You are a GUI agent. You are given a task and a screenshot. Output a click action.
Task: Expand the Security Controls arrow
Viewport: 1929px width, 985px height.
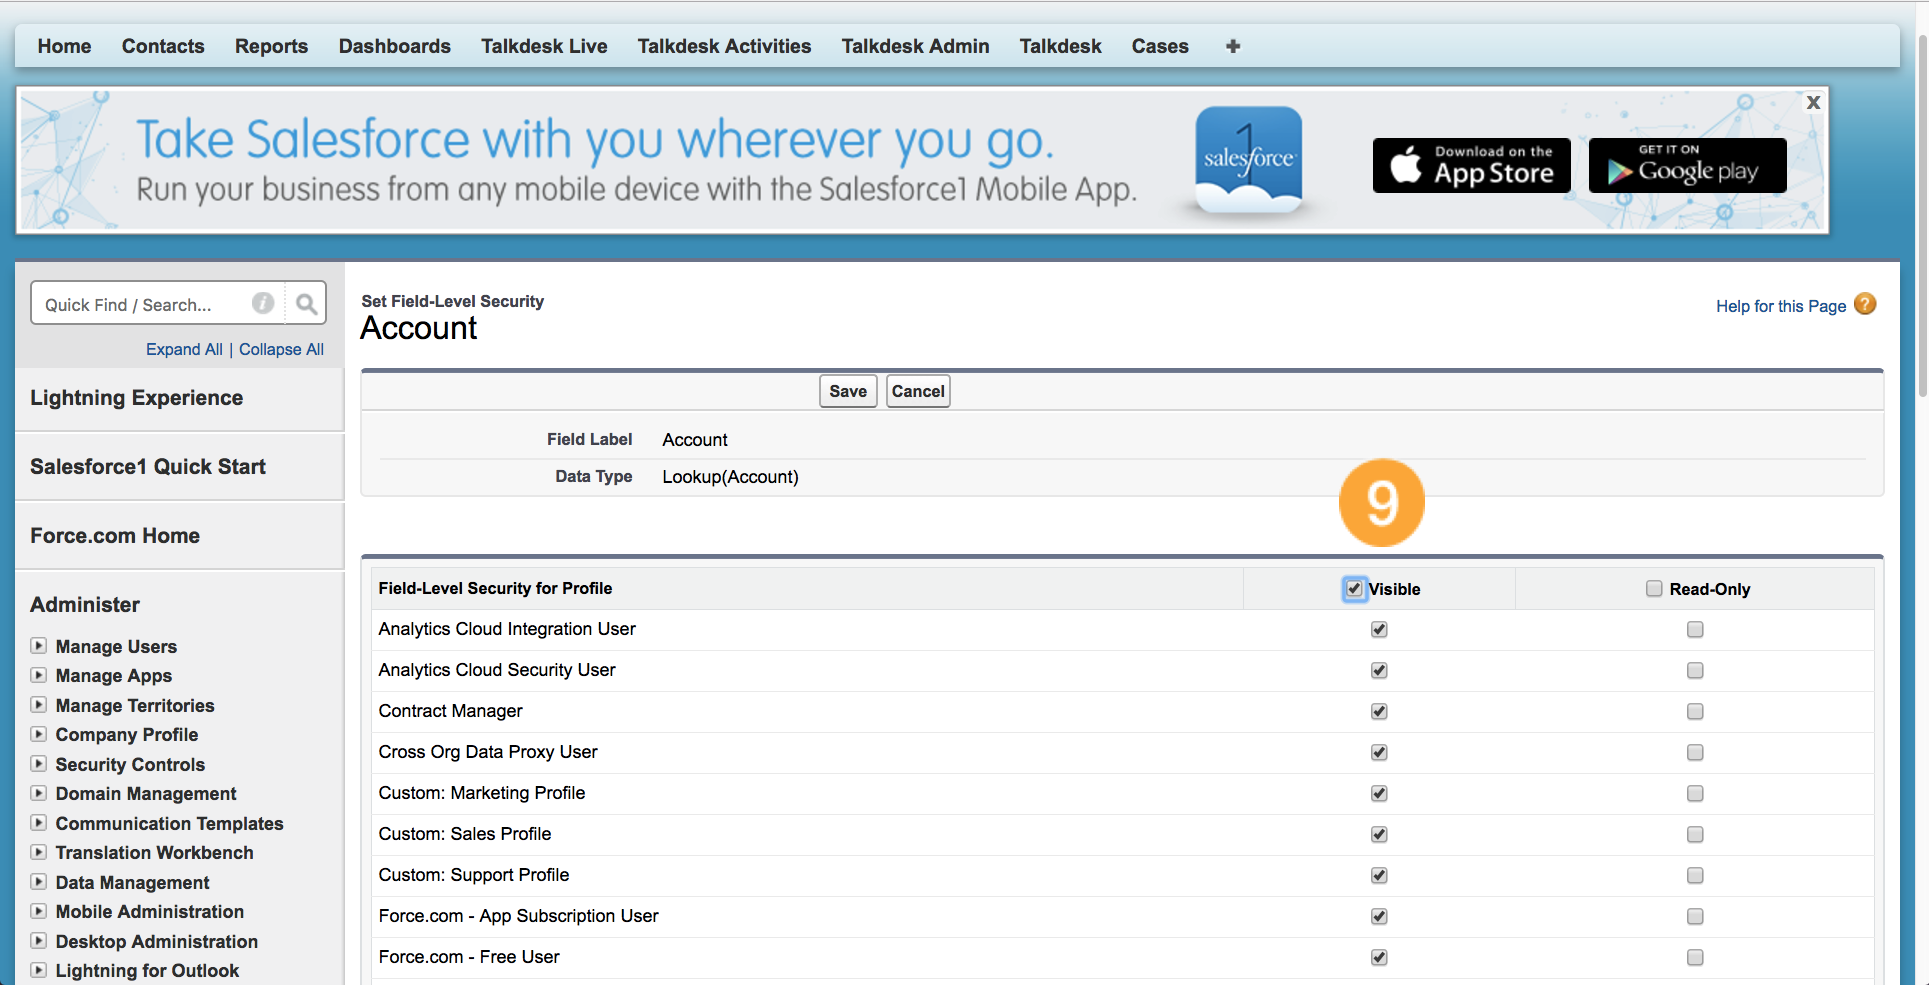pos(38,764)
